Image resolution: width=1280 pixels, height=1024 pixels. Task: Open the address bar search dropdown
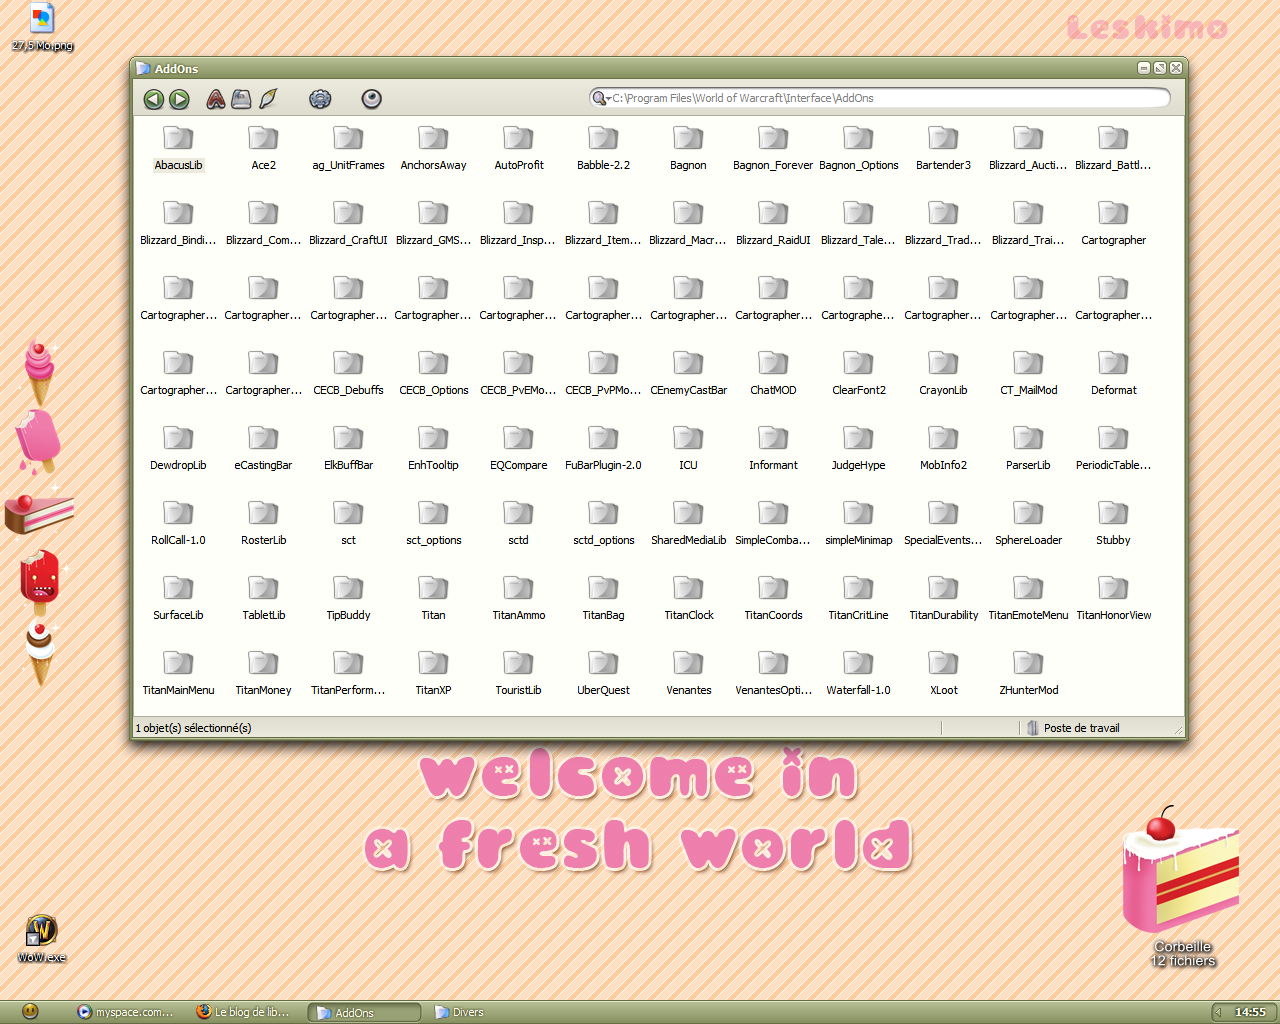tap(600, 98)
